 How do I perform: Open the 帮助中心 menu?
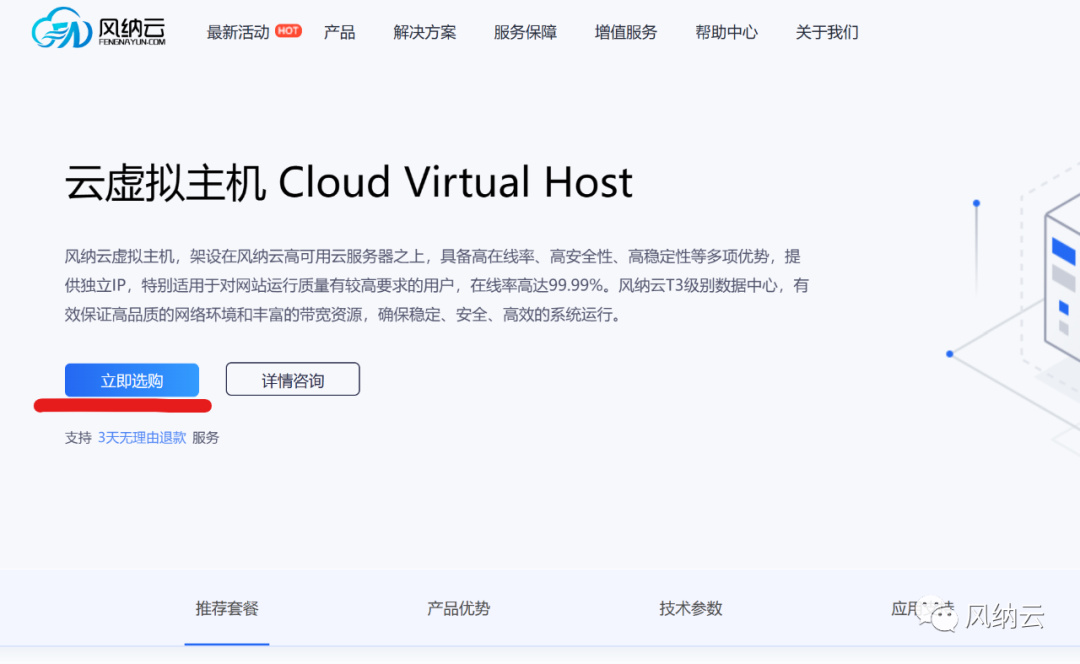coord(726,32)
